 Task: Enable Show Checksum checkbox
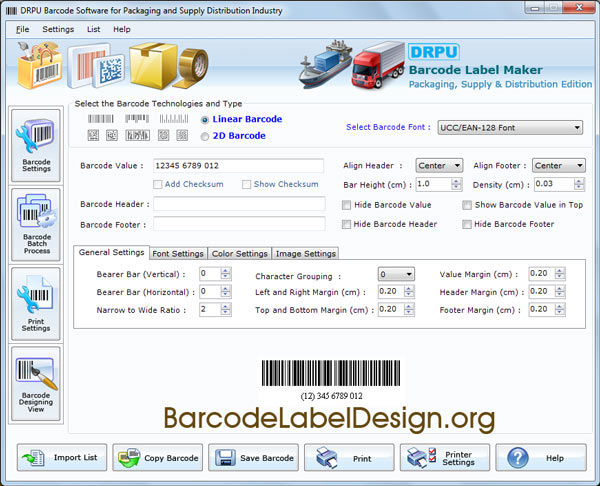coord(246,184)
